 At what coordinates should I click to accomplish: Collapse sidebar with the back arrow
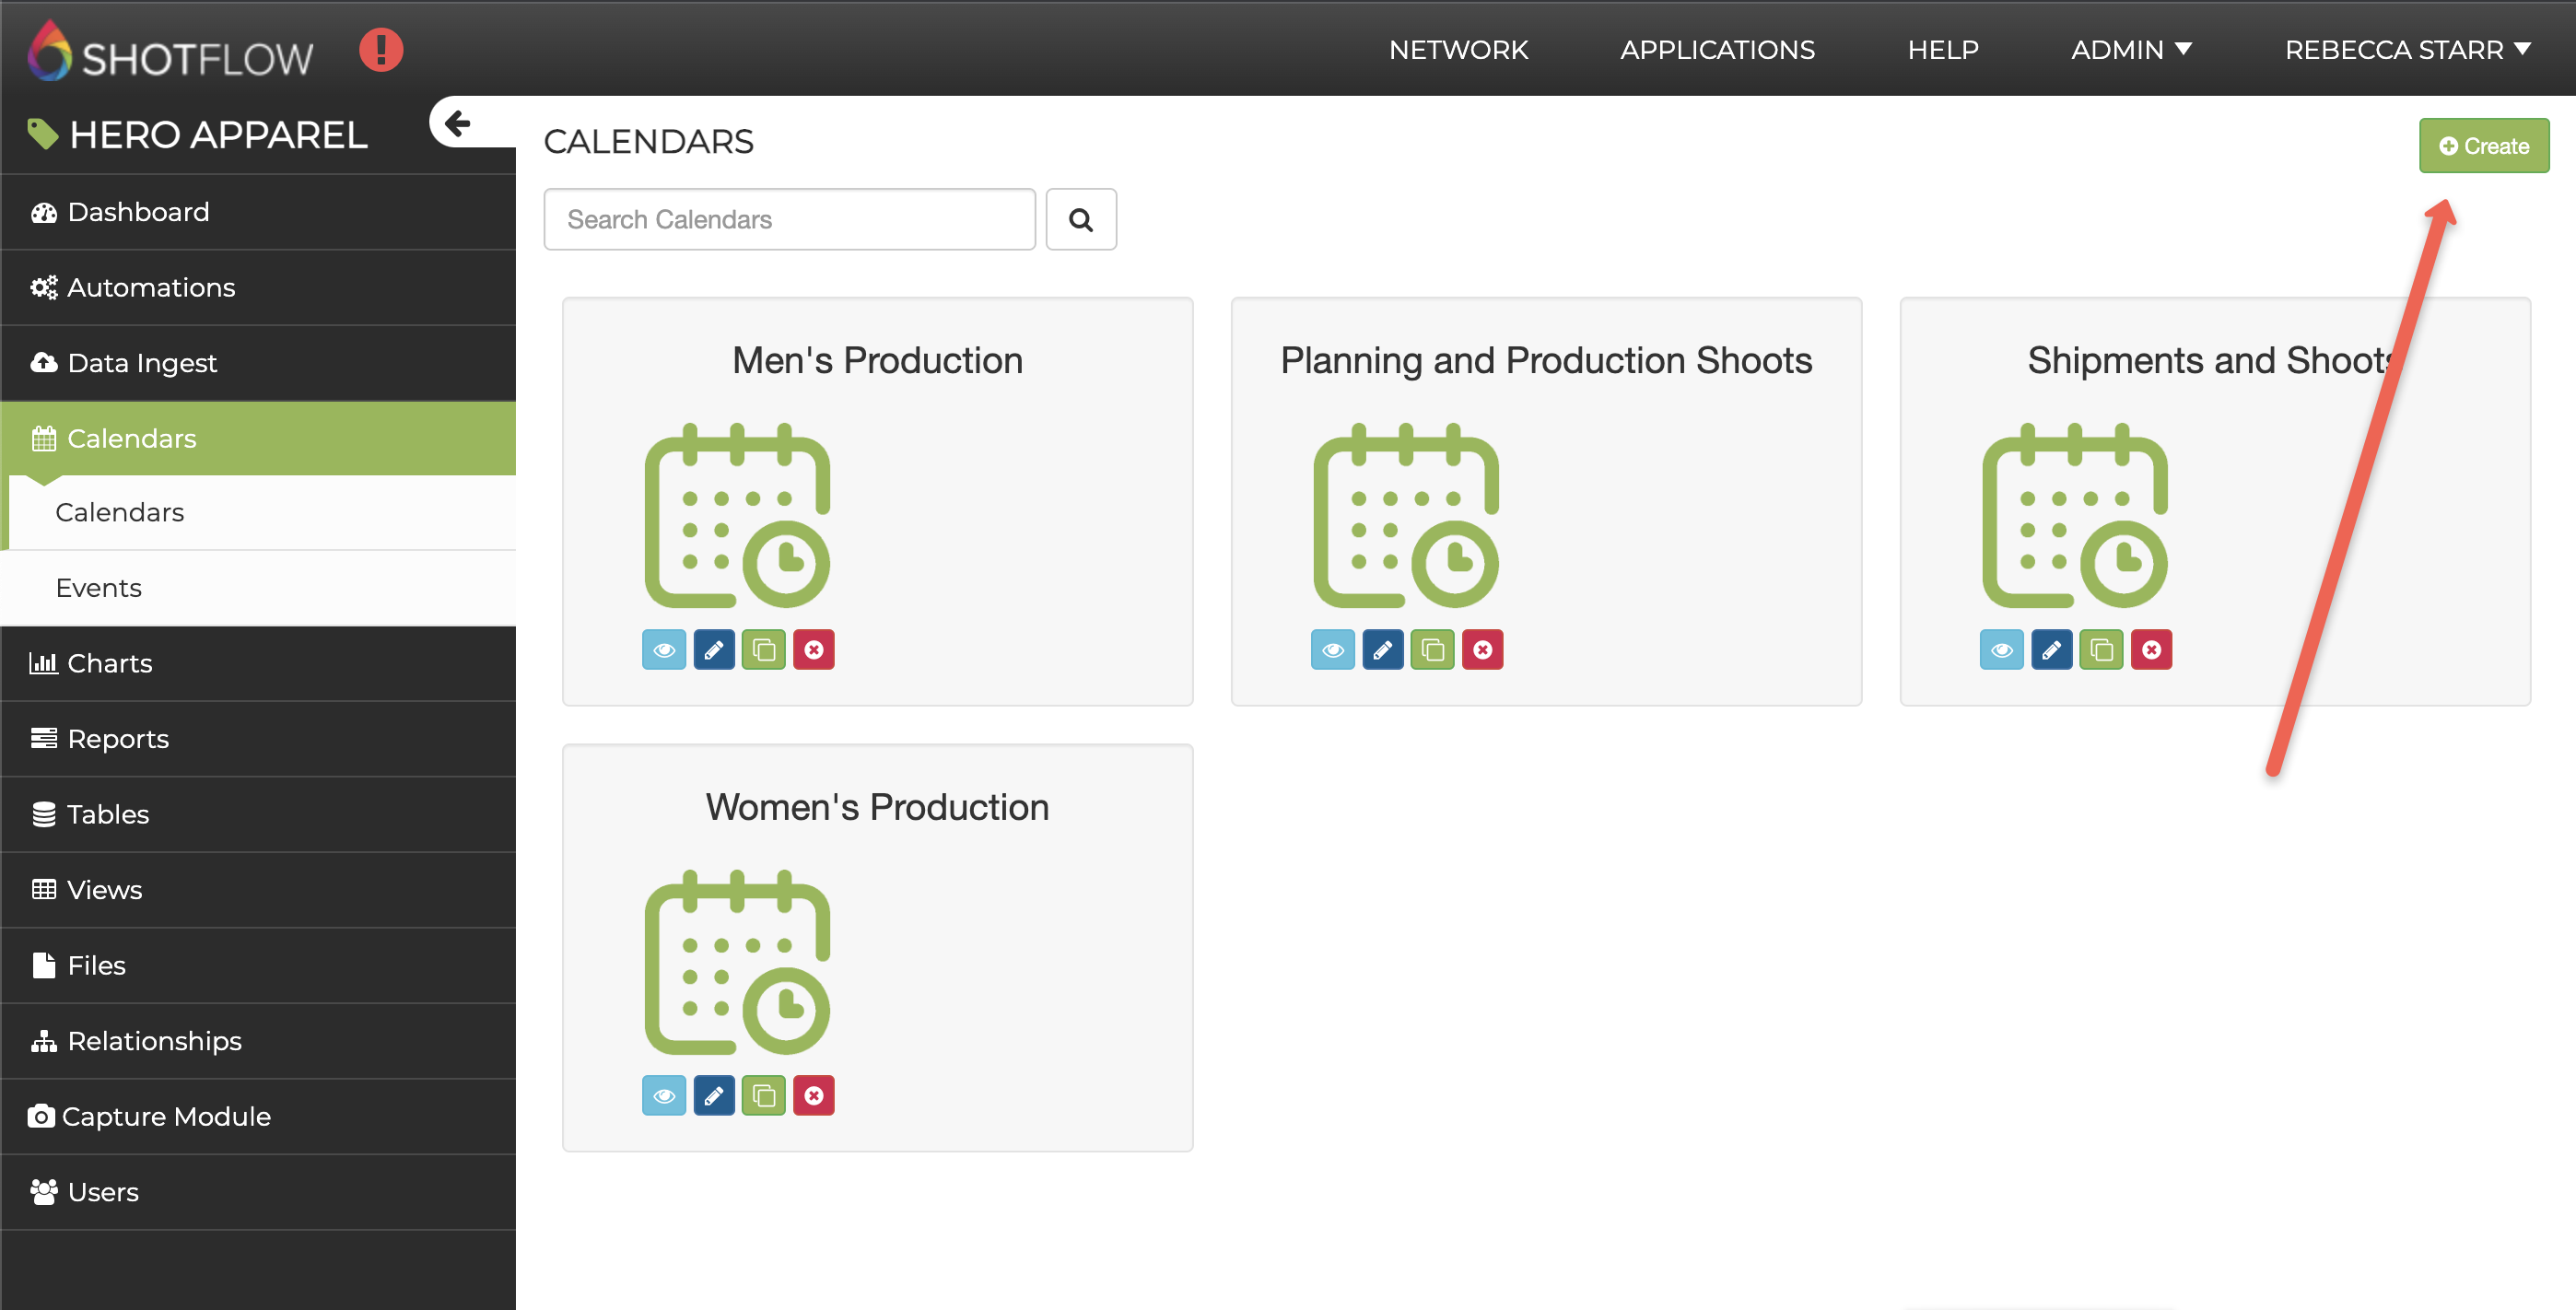click(458, 123)
